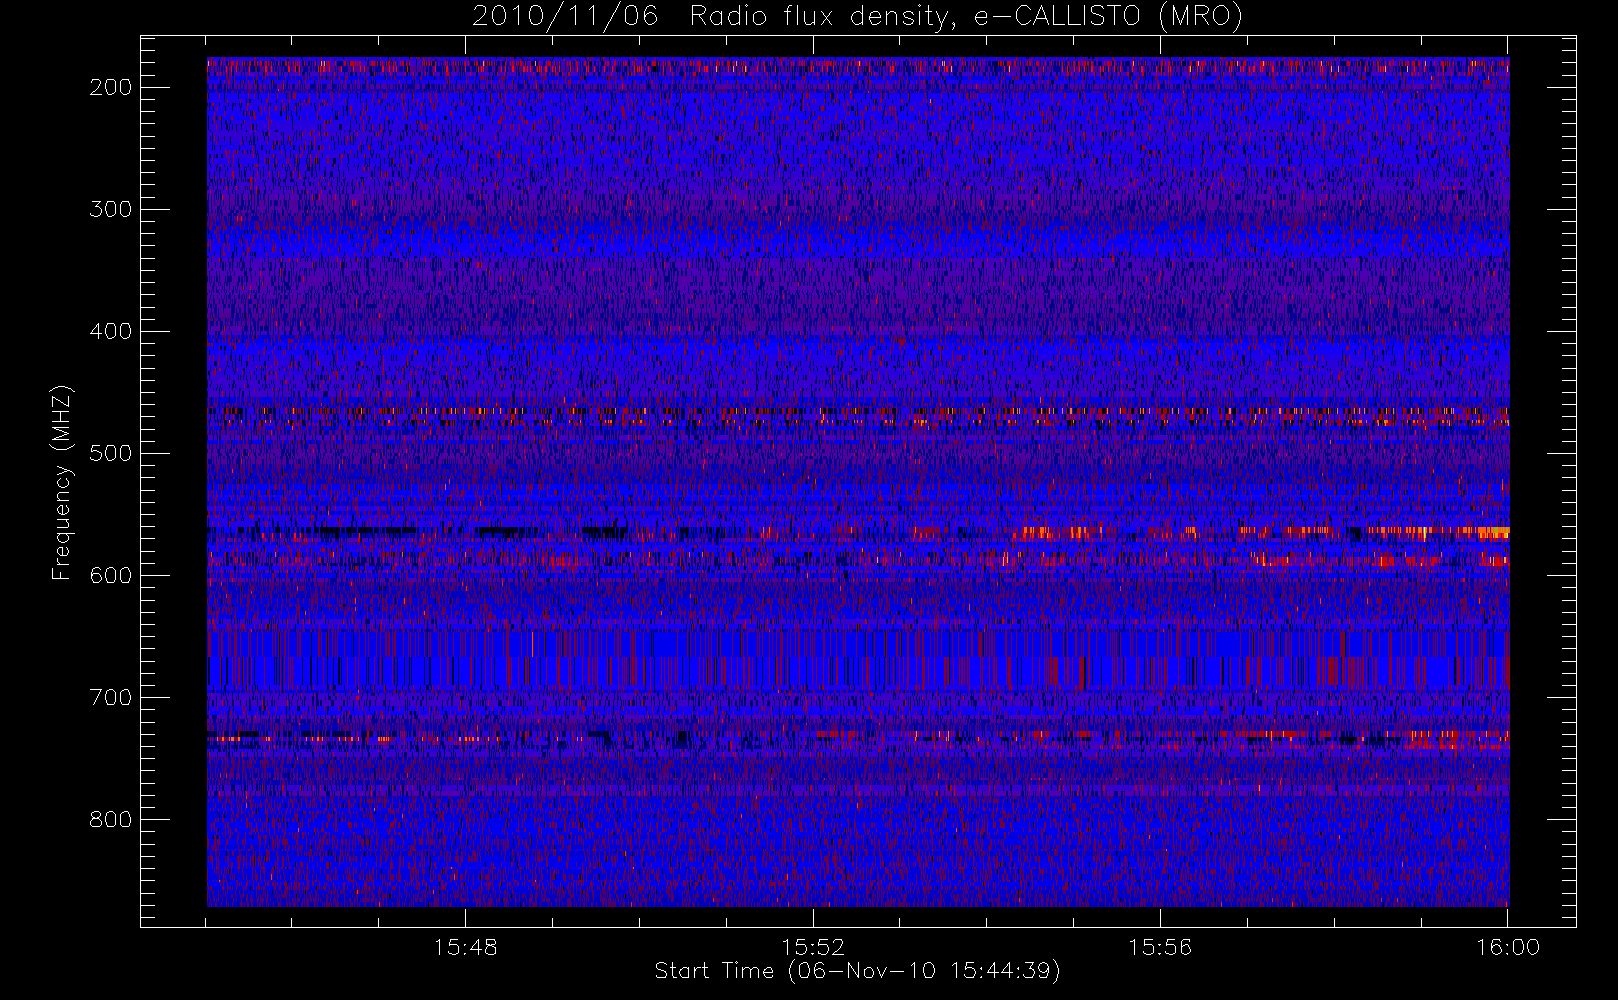Click the bright yellow burst near 560 MHz at 16:00

(x=1492, y=533)
